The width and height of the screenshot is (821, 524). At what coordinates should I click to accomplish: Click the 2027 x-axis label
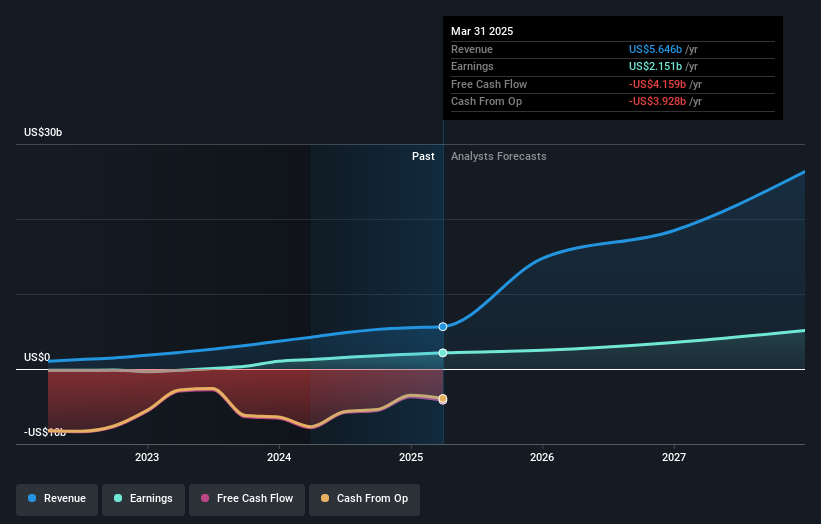674,458
